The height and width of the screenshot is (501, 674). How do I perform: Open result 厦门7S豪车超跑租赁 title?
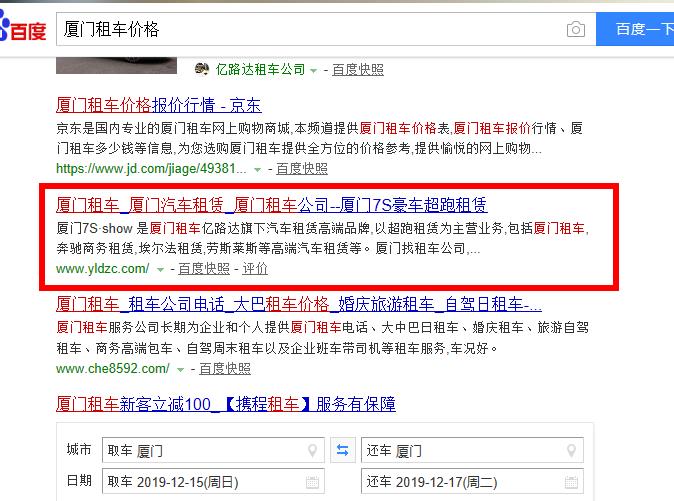[272, 205]
